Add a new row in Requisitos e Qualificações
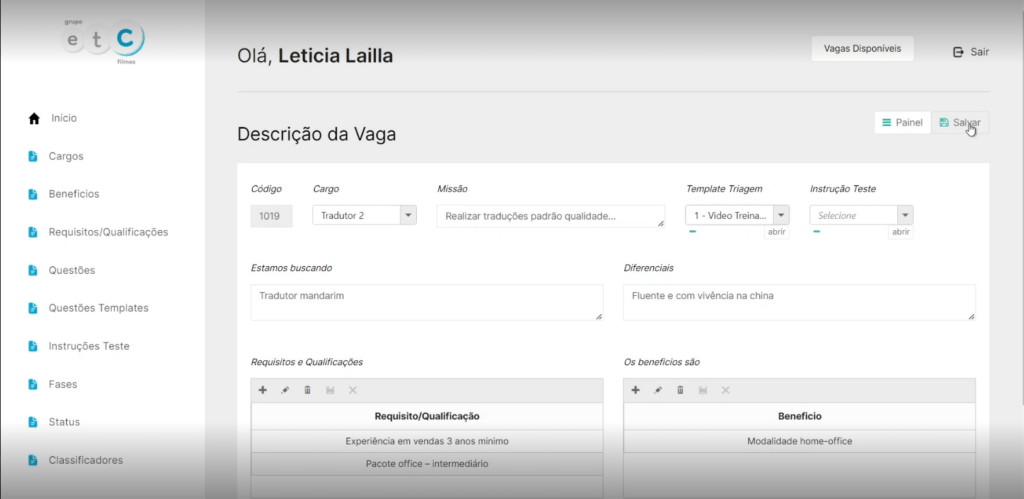This screenshot has width=1024, height=499. (x=262, y=390)
